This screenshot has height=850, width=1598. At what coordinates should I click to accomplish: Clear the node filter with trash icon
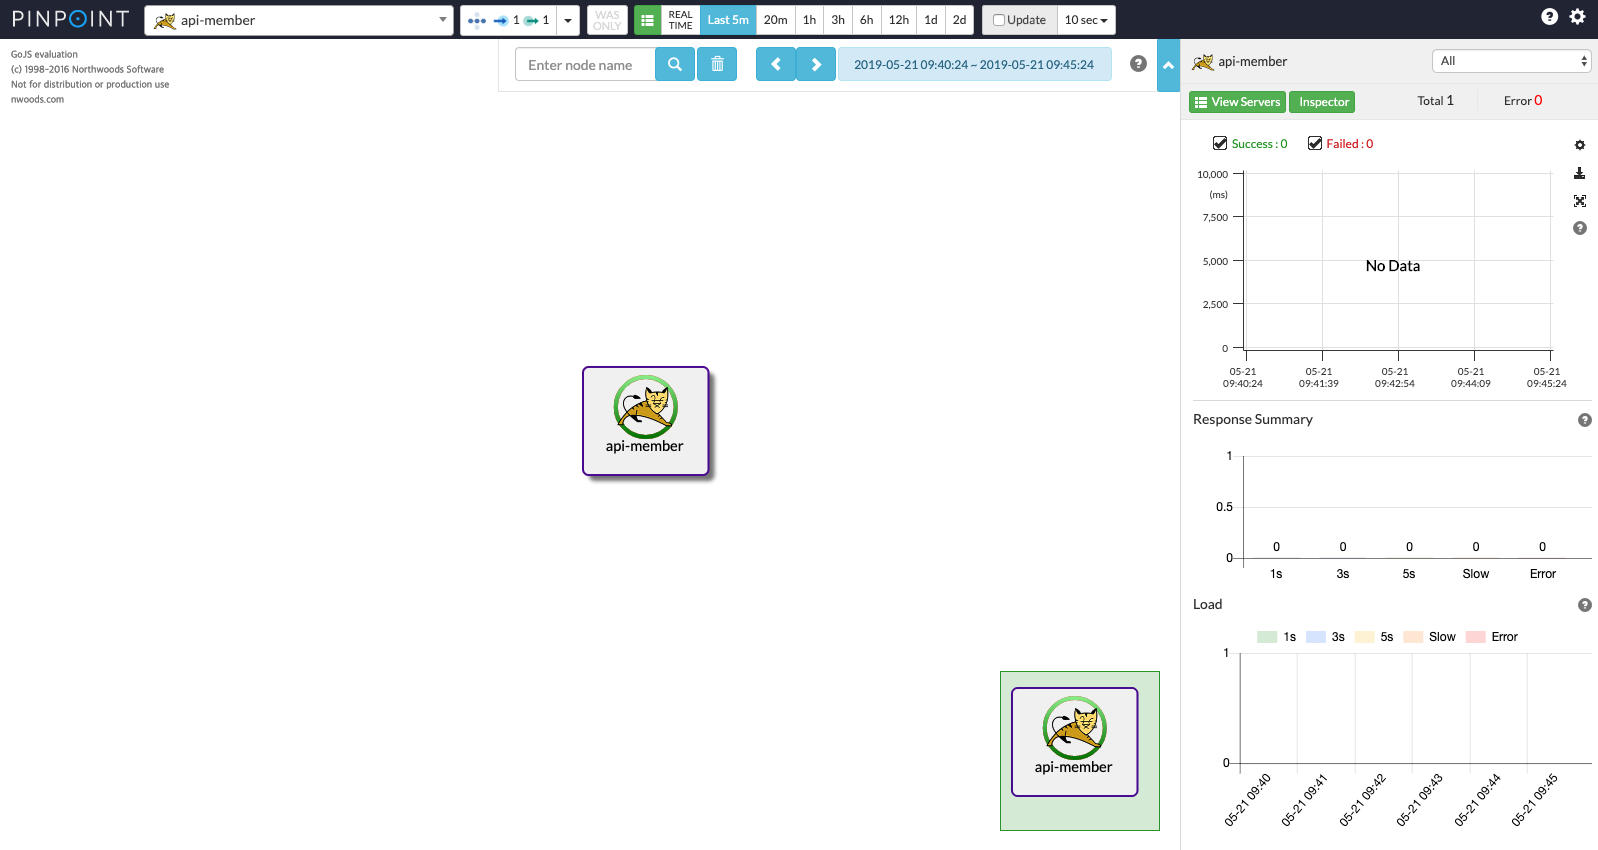(717, 64)
